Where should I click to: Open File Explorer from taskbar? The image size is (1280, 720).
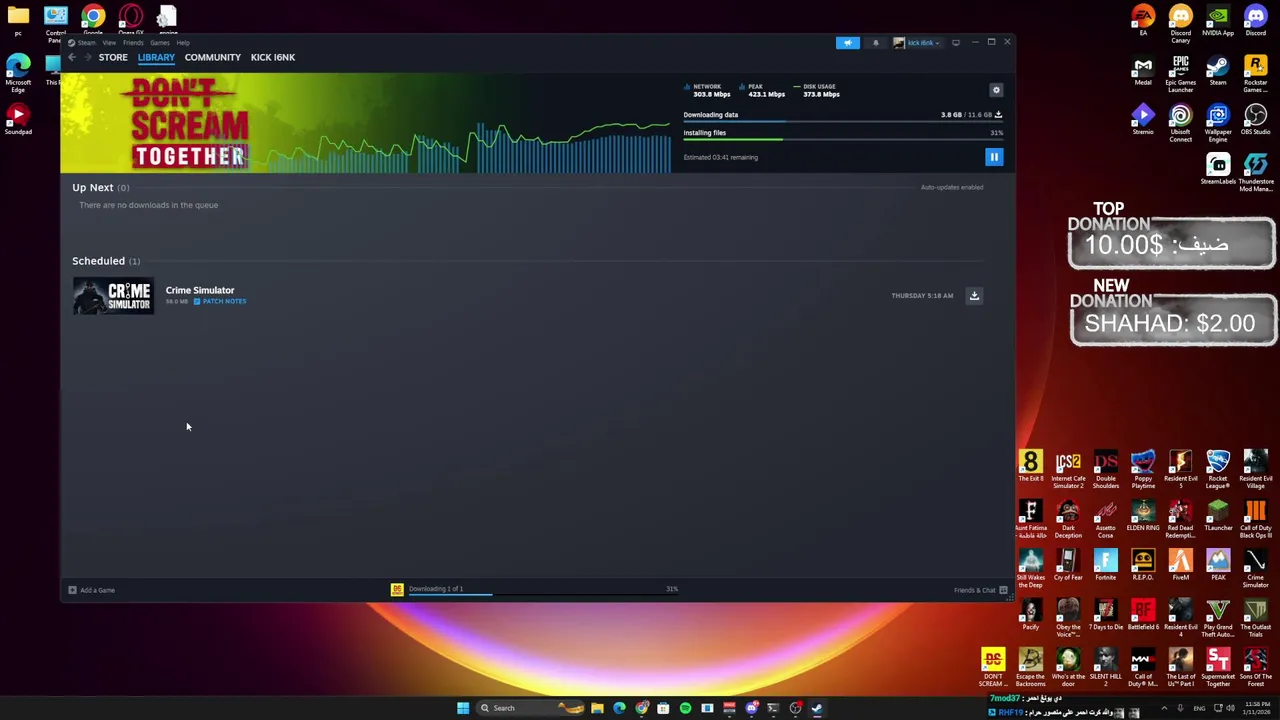tap(597, 708)
